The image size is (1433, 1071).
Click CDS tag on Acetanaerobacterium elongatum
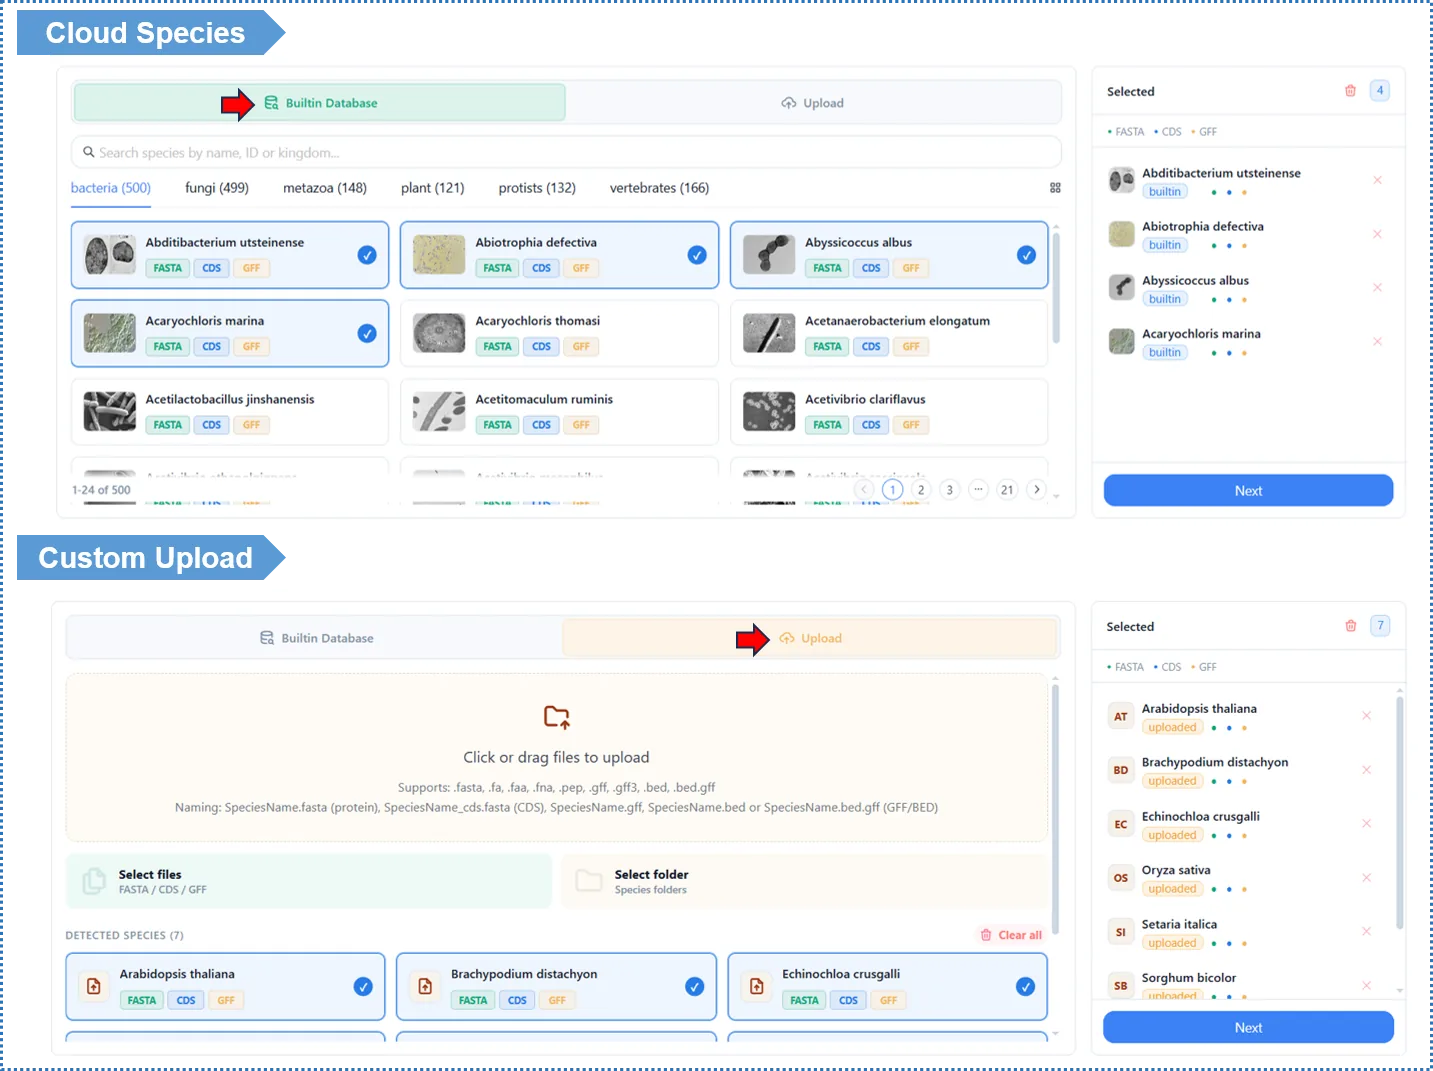point(871,347)
